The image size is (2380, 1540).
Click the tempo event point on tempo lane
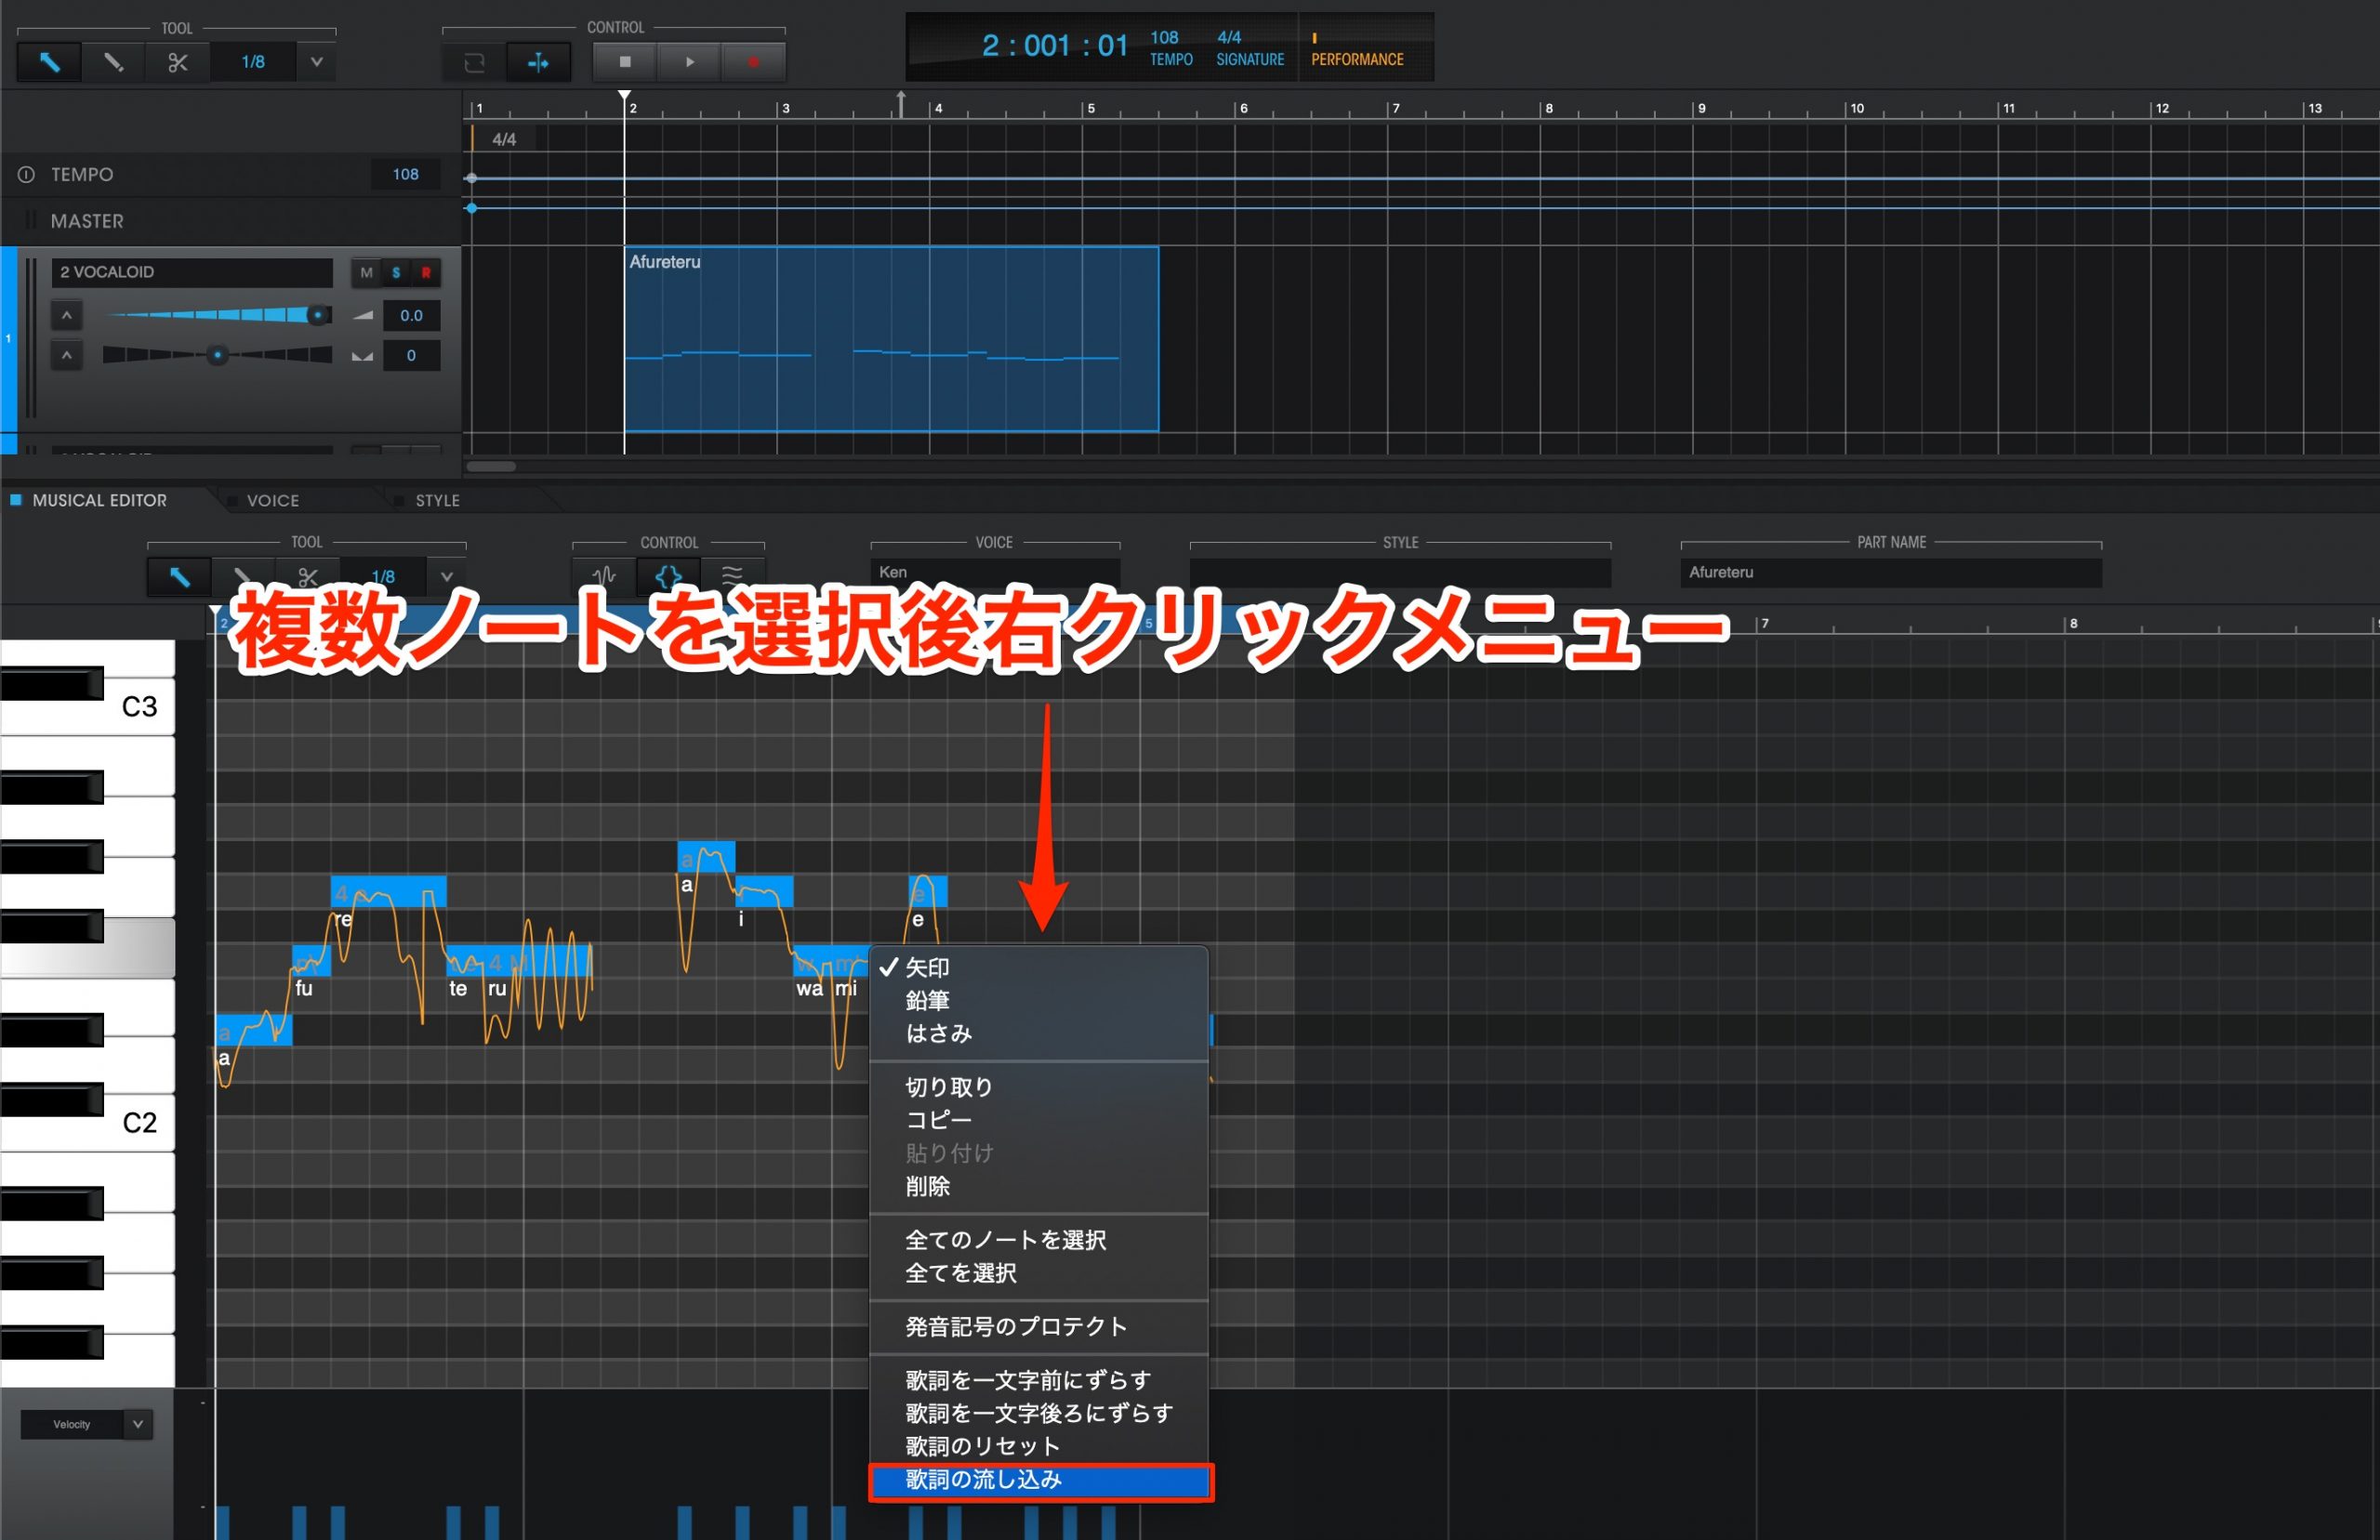(x=471, y=178)
